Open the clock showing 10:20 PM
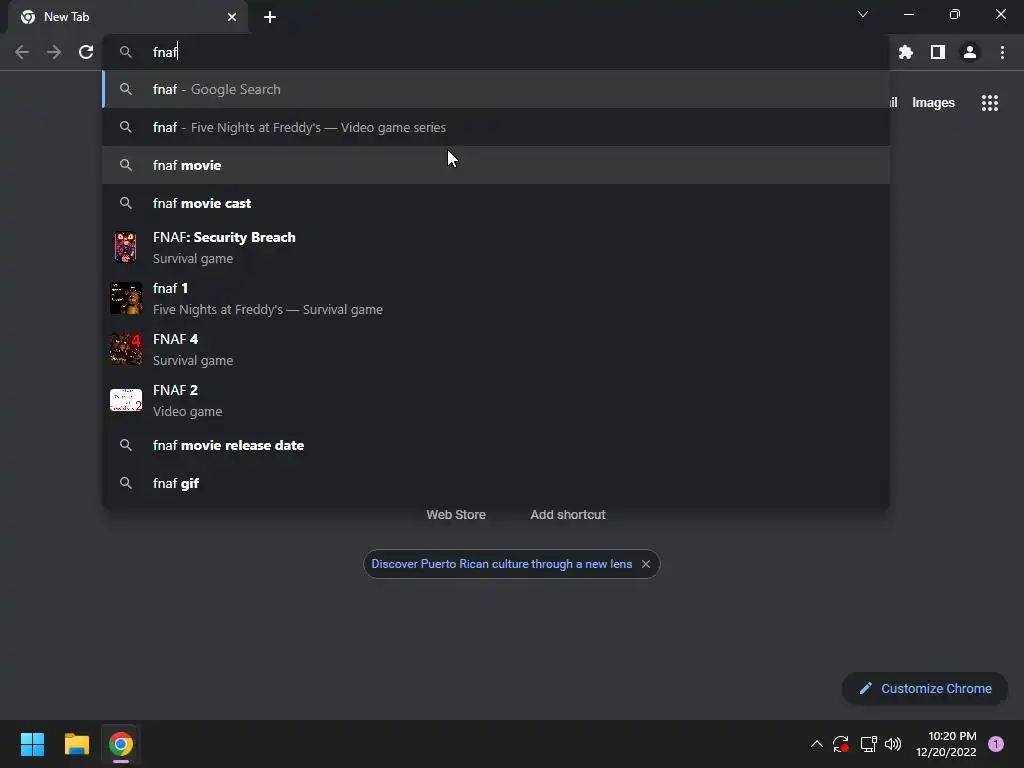 [946, 744]
